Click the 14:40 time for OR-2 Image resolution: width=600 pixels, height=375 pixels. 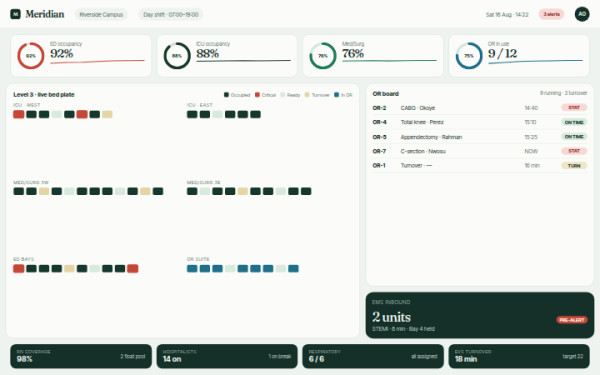[531, 108]
